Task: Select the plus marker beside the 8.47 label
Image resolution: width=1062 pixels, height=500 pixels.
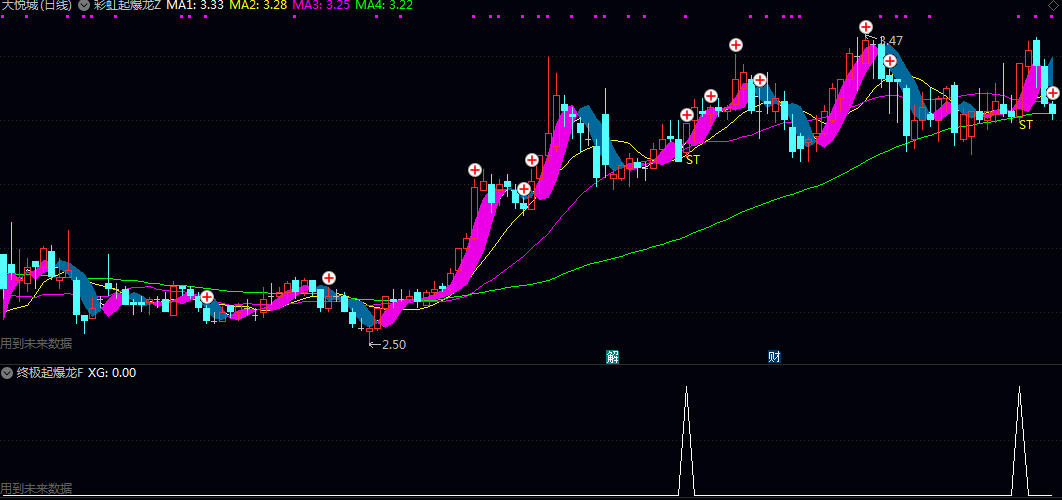Action: point(866,28)
